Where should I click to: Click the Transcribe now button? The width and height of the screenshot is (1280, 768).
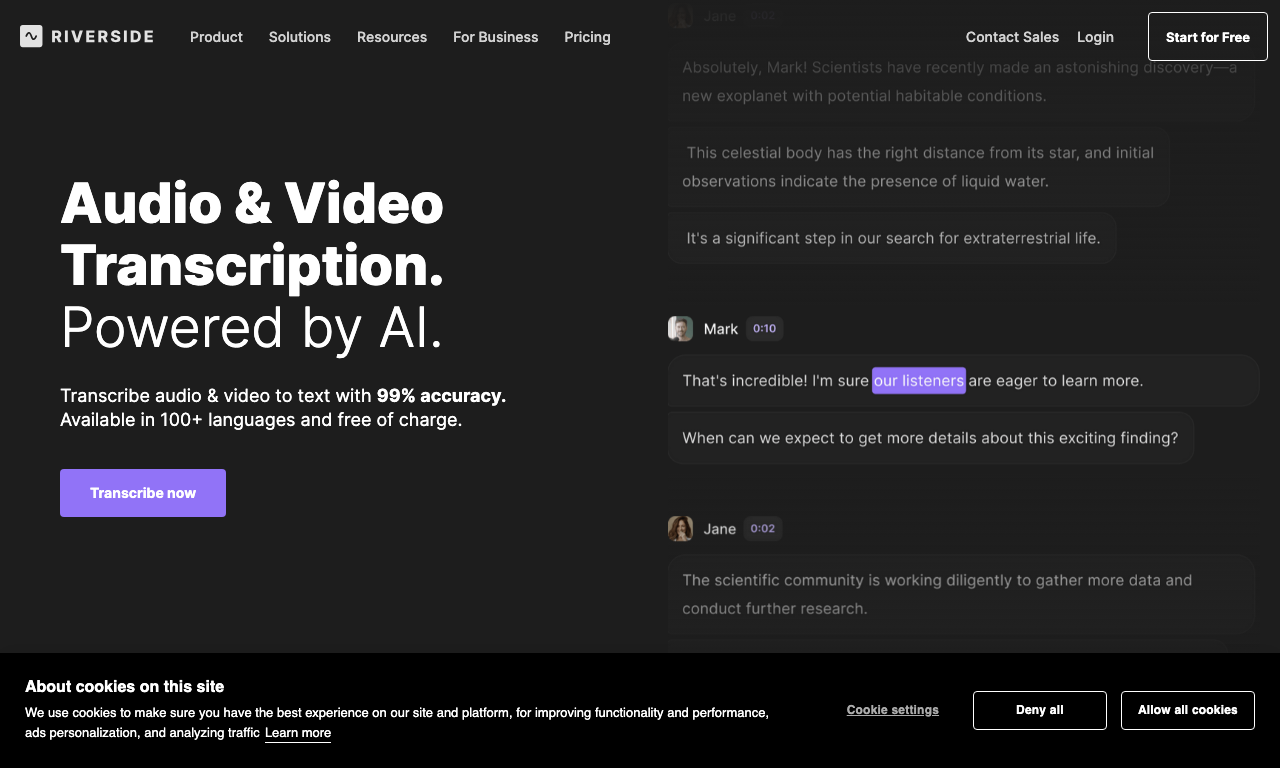coord(143,493)
